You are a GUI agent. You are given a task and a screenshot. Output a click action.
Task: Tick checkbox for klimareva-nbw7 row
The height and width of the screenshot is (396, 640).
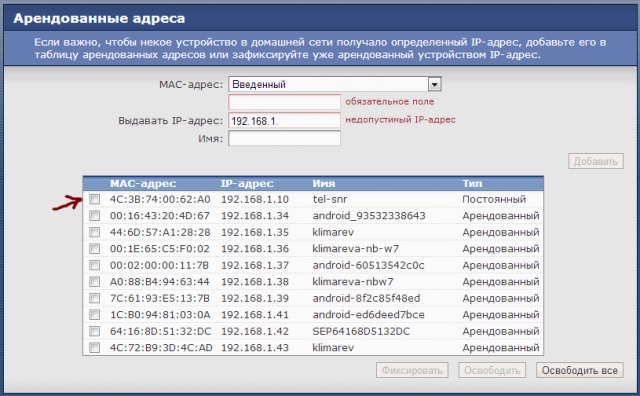94,282
